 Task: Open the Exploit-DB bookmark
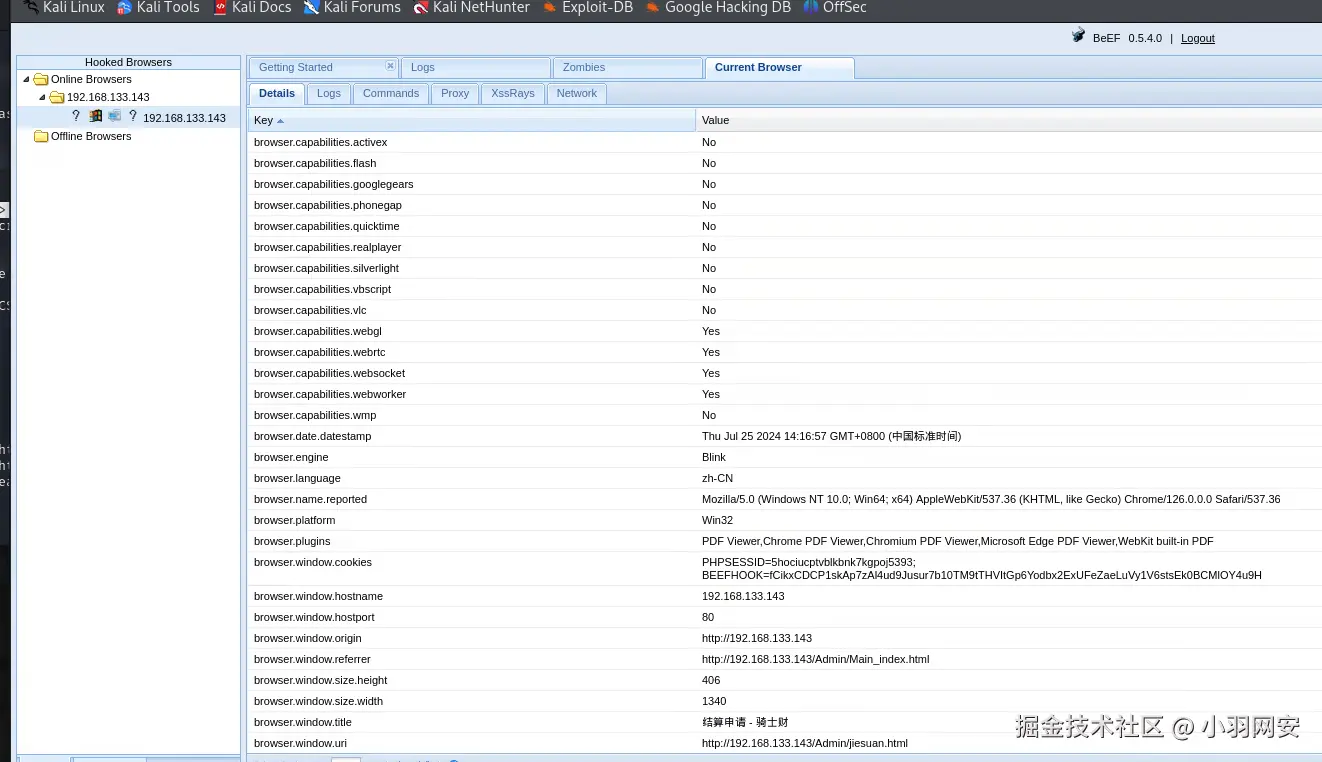point(587,7)
